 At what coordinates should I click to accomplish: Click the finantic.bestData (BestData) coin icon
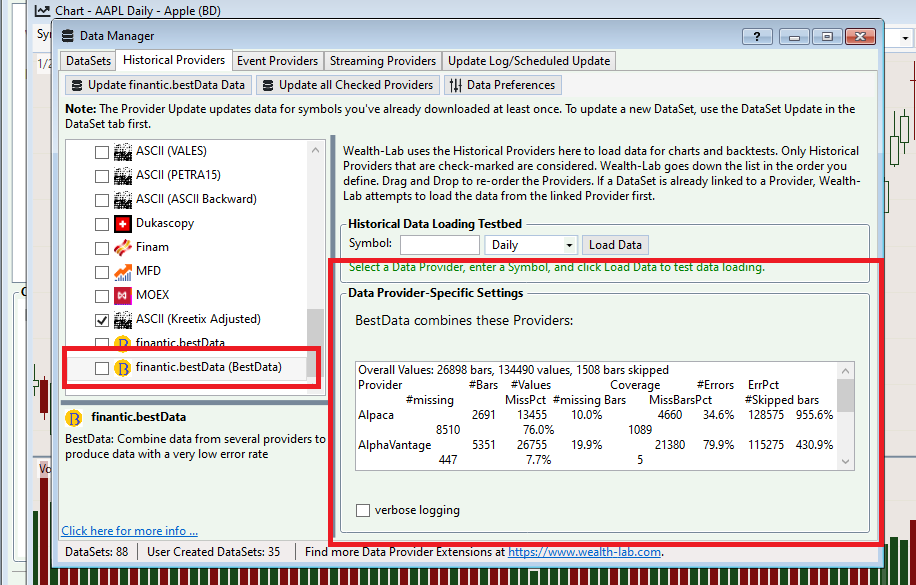pos(123,368)
